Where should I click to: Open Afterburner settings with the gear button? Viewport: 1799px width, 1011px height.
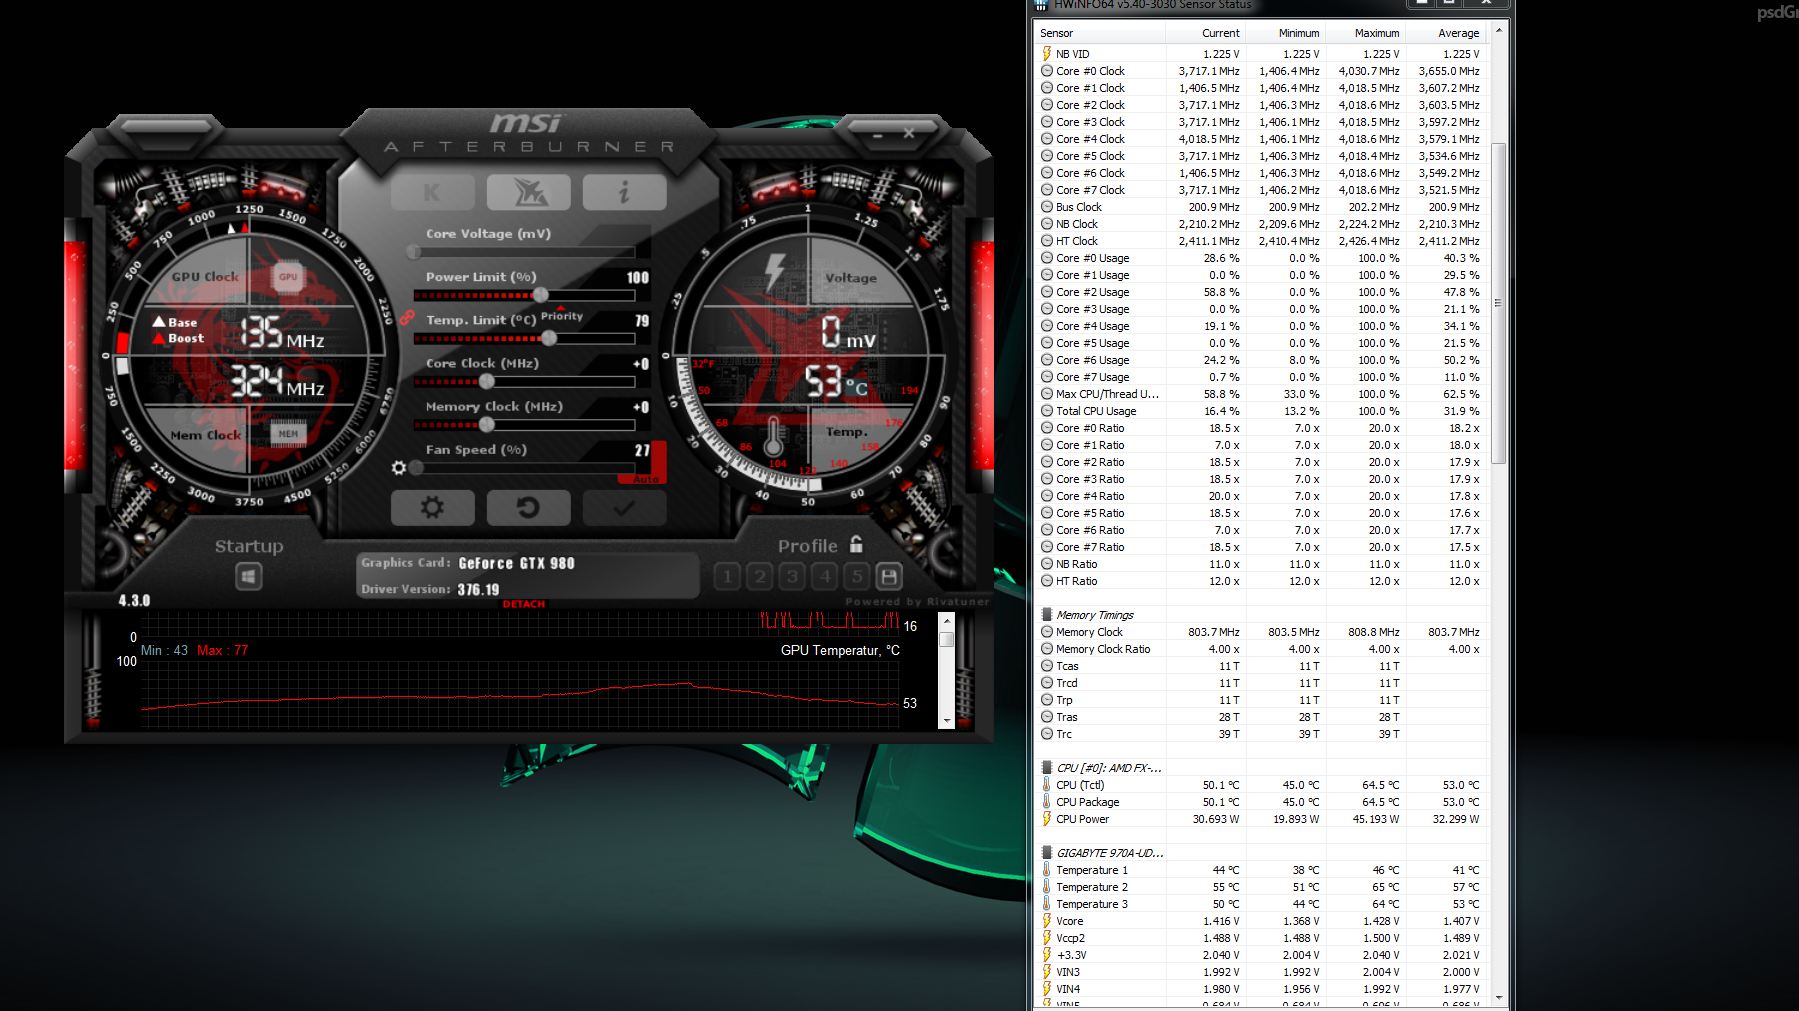tap(432, 508)
